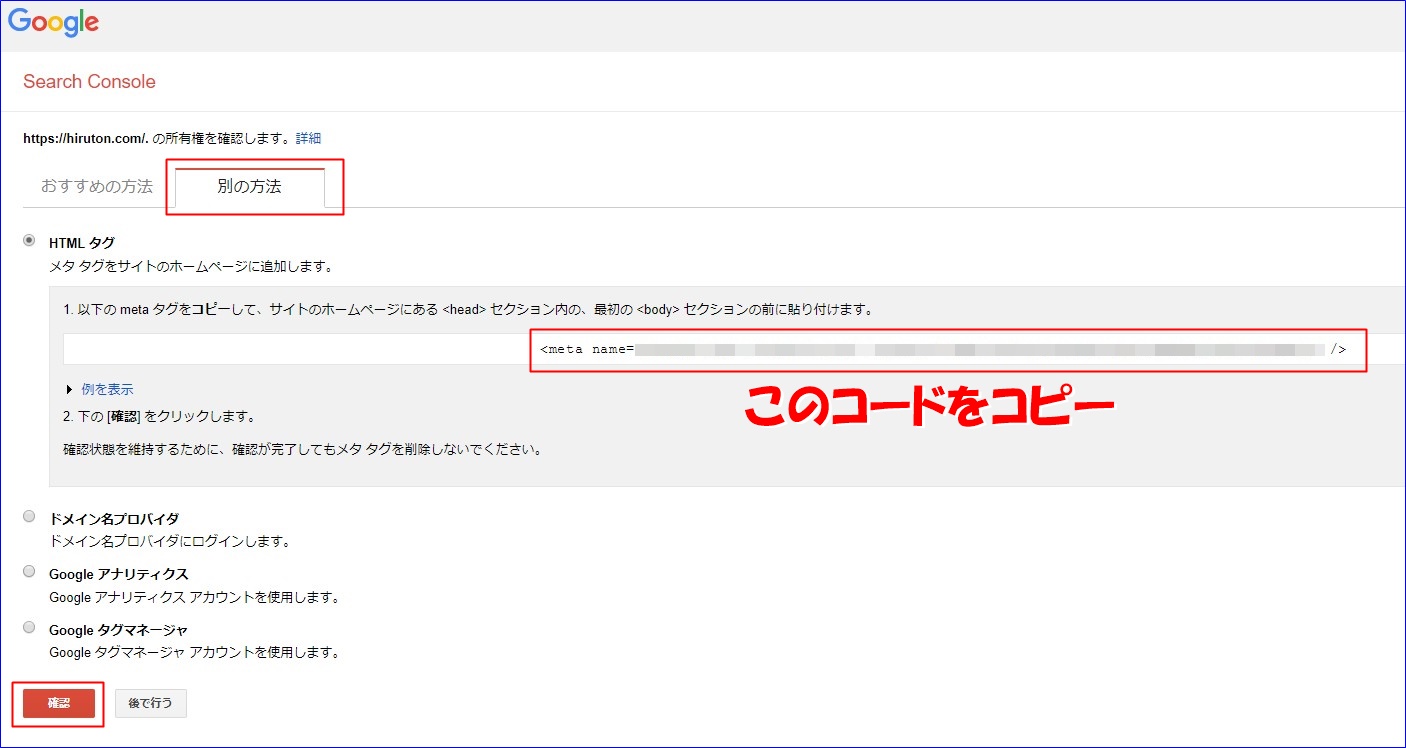The image size is (1406, 748).
Task: Select the Google タグマネージャ radio option
Action: 29,628
